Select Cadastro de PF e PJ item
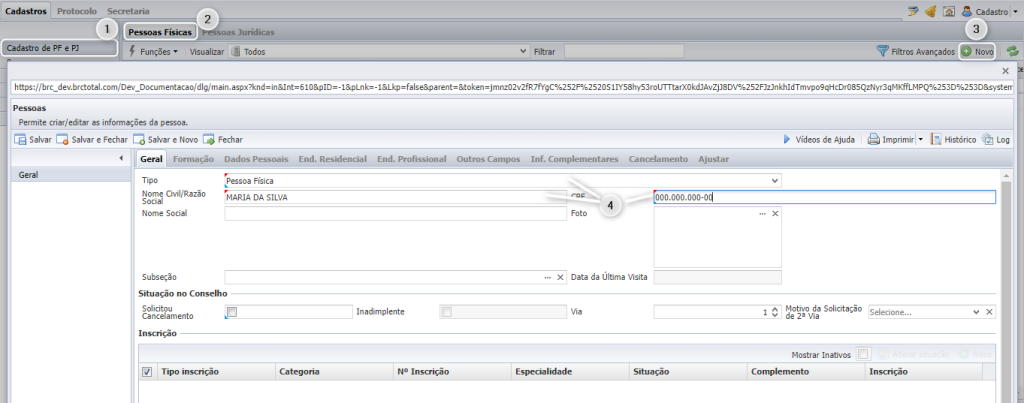Image resolution: width=1024 pixels, height=403 pixels. 59,48
